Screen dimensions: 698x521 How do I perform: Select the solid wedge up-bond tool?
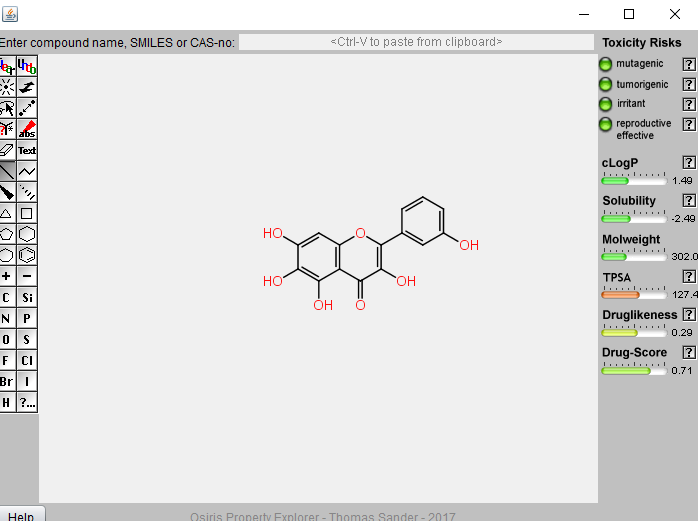pyautogui.click(x=8, y=192)
